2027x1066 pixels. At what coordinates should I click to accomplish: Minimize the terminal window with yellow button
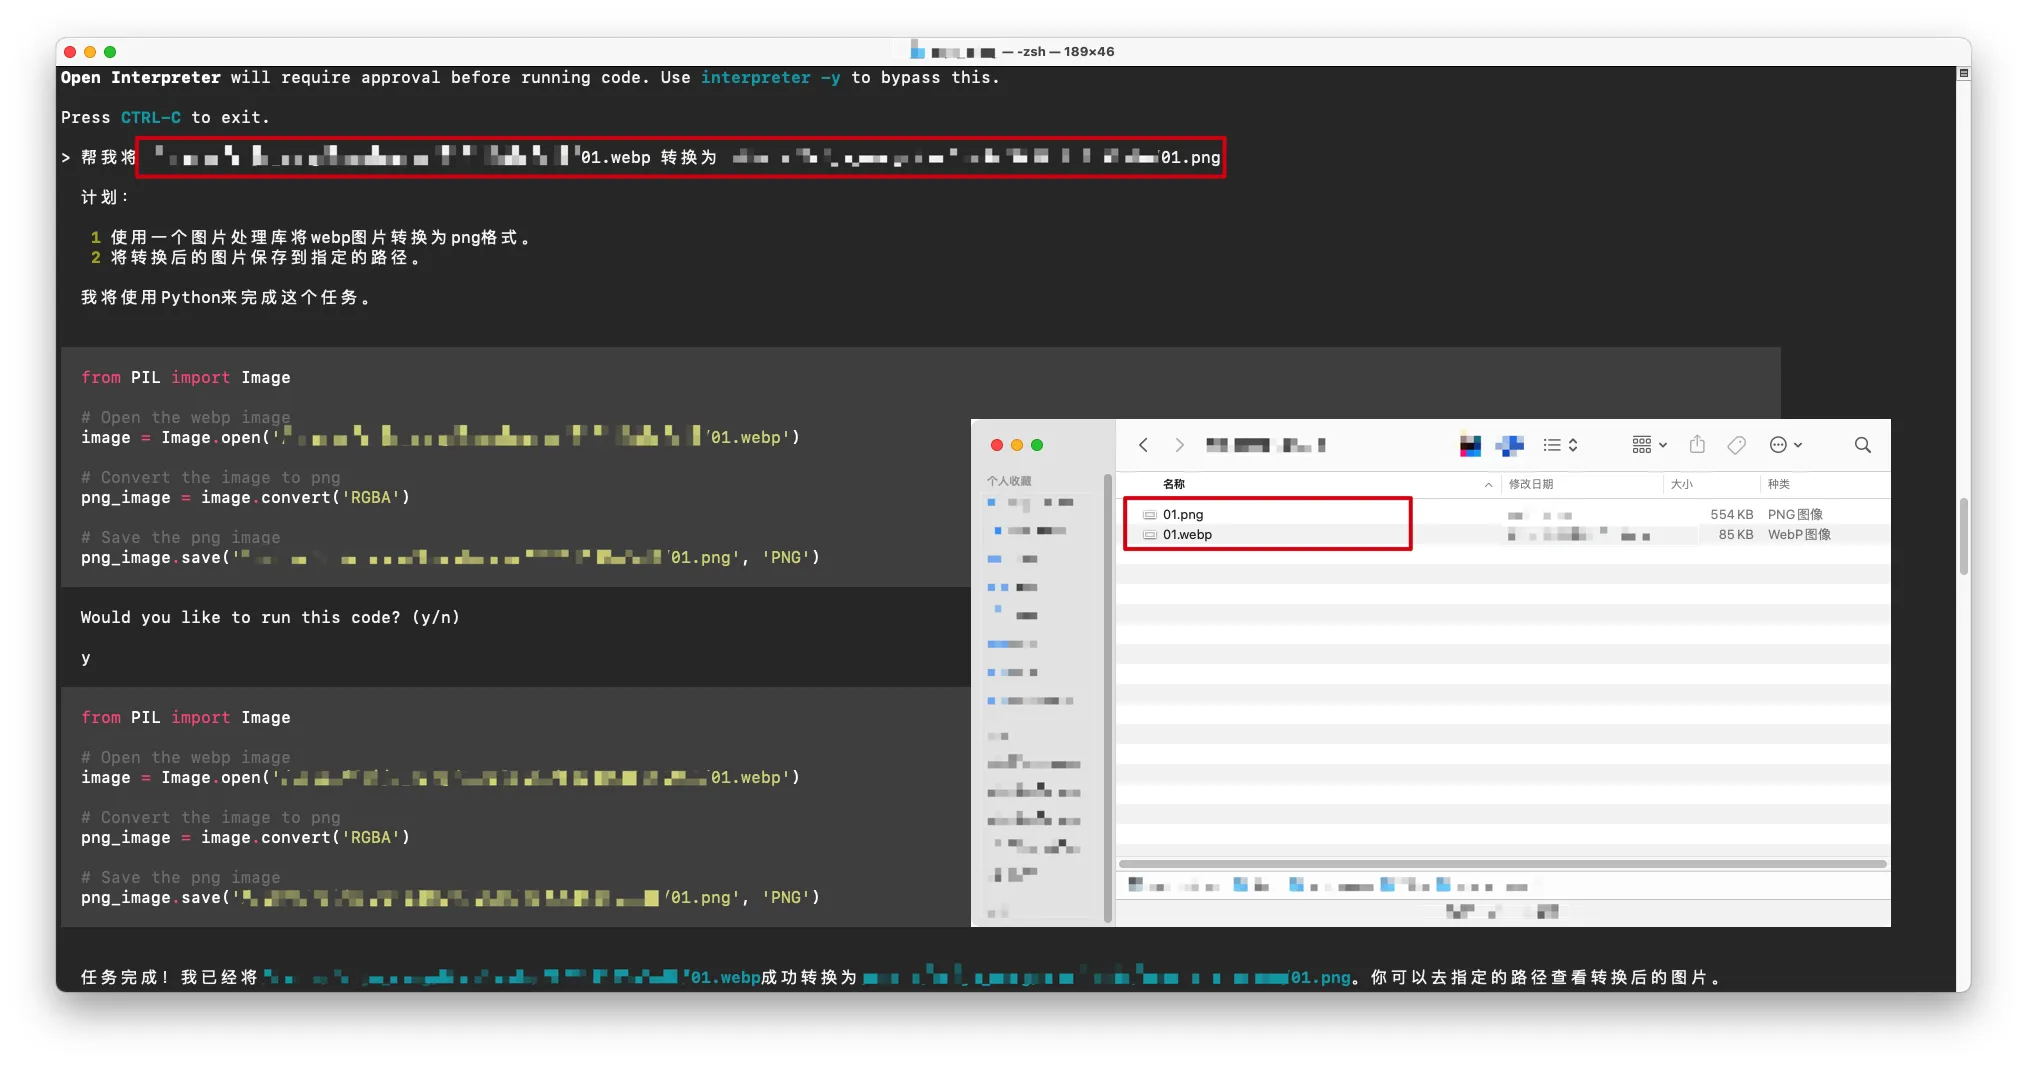tap(90, 52)
